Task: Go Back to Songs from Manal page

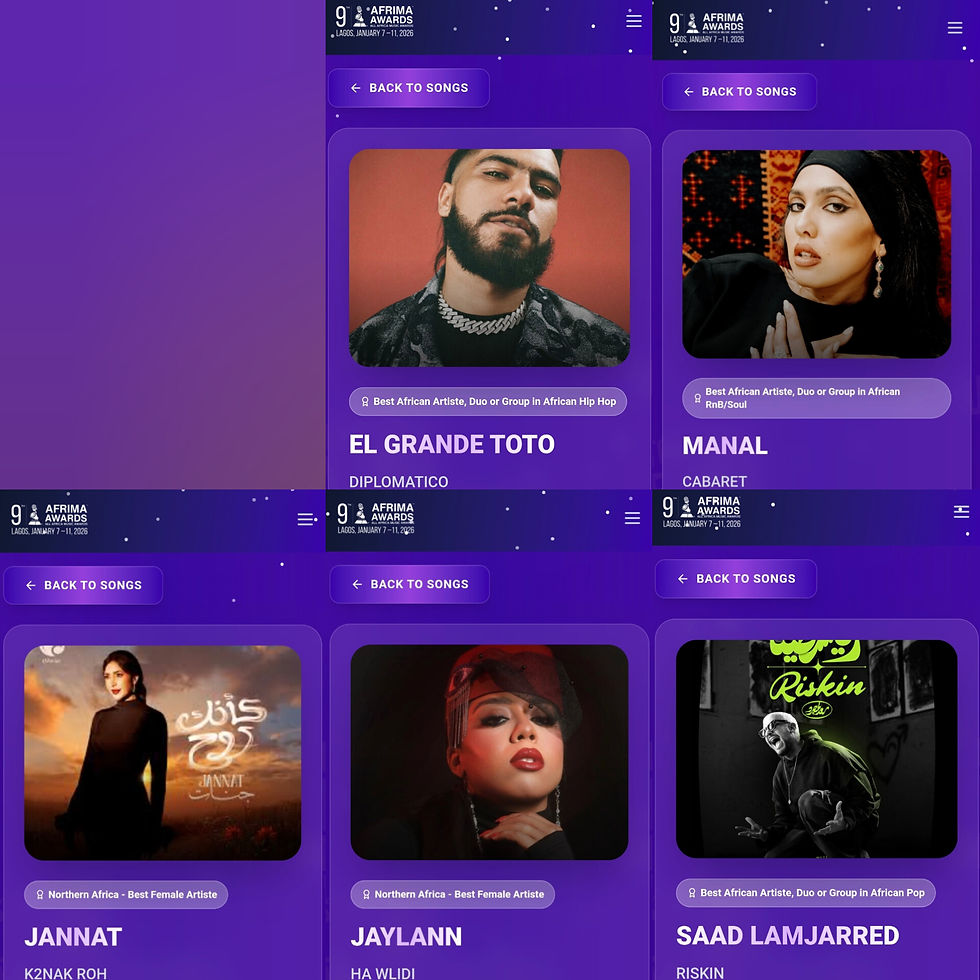Action: pyautogui.click(x=739, y=92)
